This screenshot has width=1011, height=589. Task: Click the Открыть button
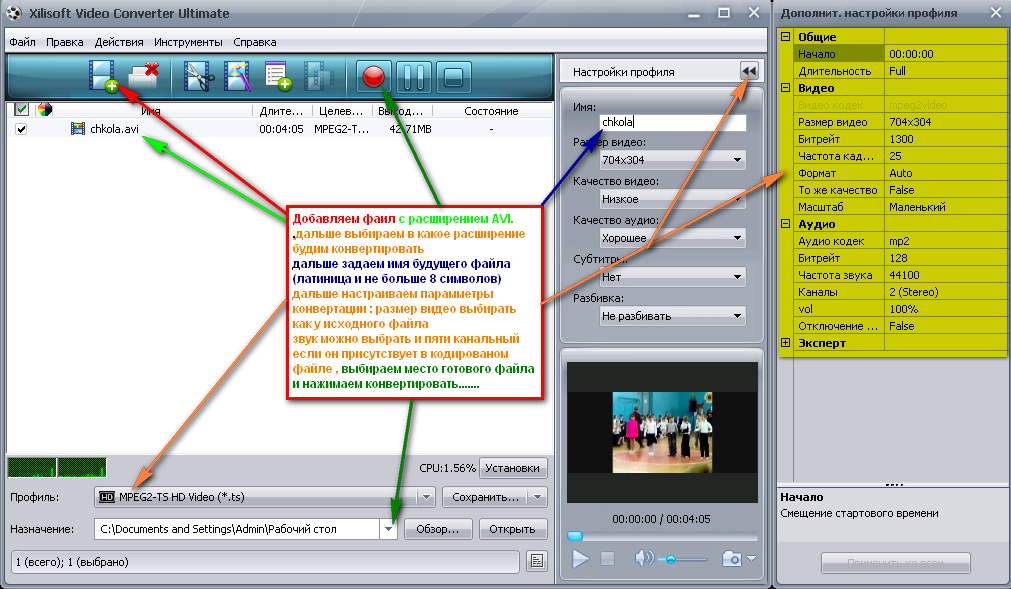(x=512, y=529)
